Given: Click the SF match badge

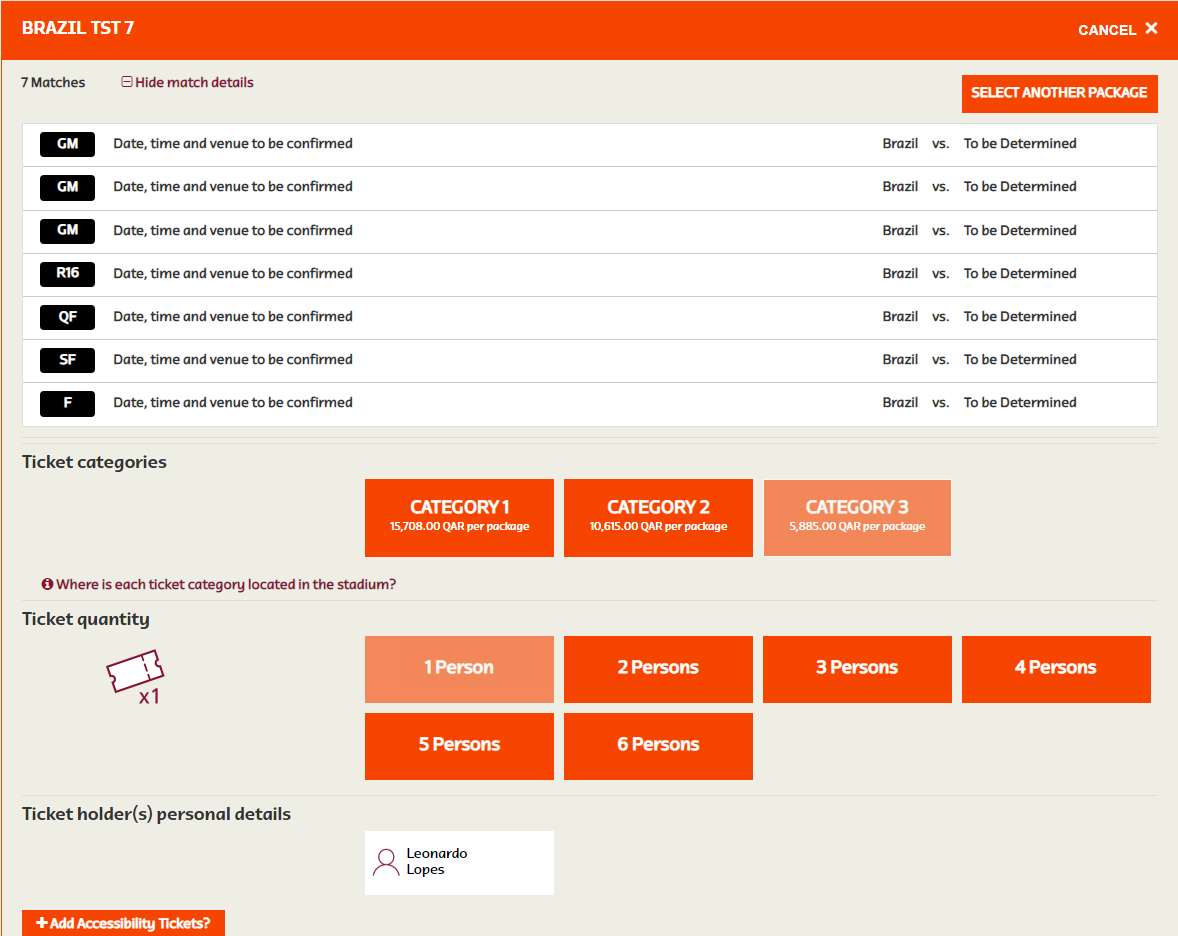Looking at the screenshot, I should click(x=68, y=360).
